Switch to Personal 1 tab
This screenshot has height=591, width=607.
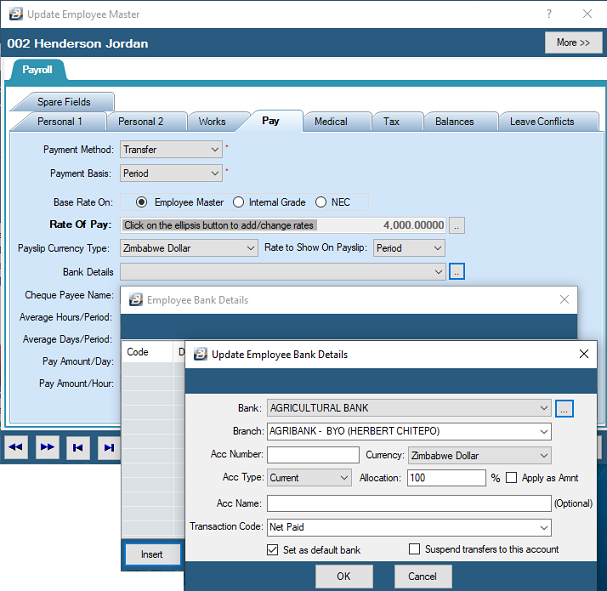[x=59, y=122]
